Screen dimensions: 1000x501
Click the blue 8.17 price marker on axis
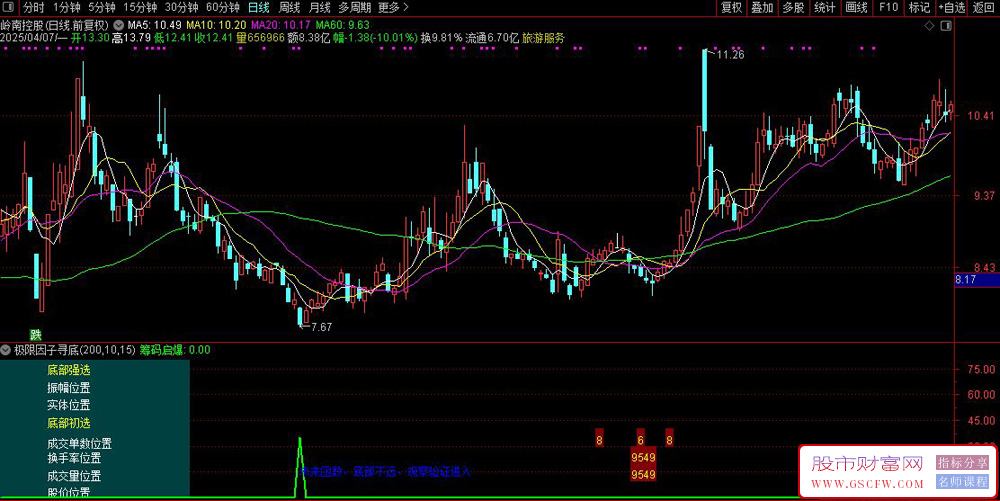coord(965,279)
